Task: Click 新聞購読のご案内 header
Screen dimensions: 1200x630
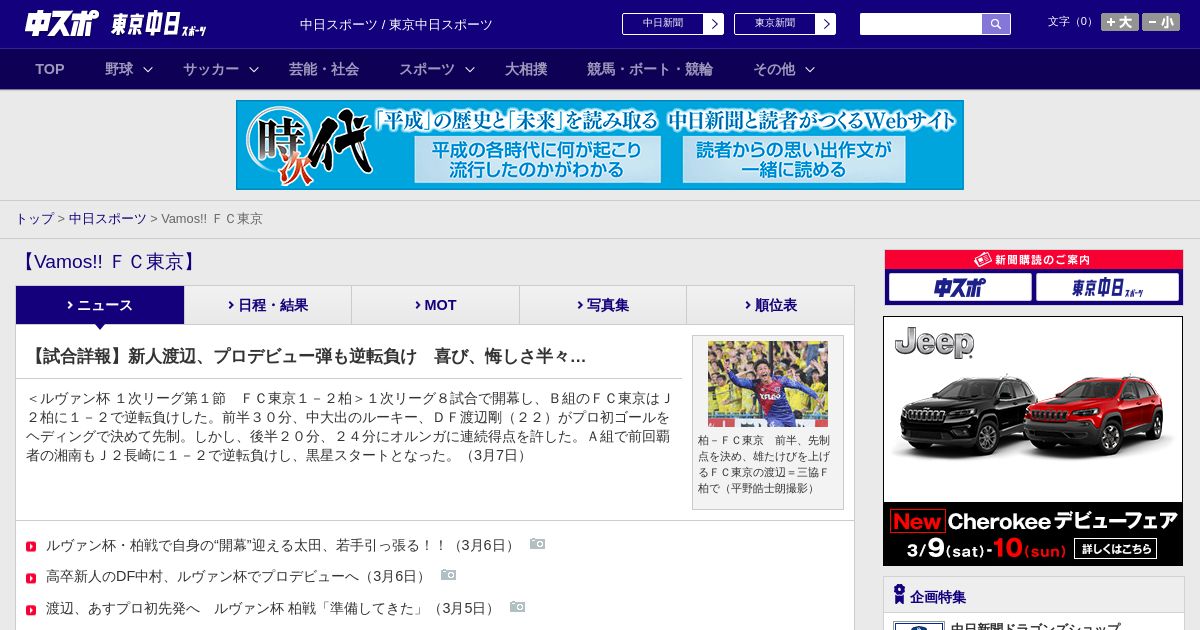Action: click(1034, 260)
